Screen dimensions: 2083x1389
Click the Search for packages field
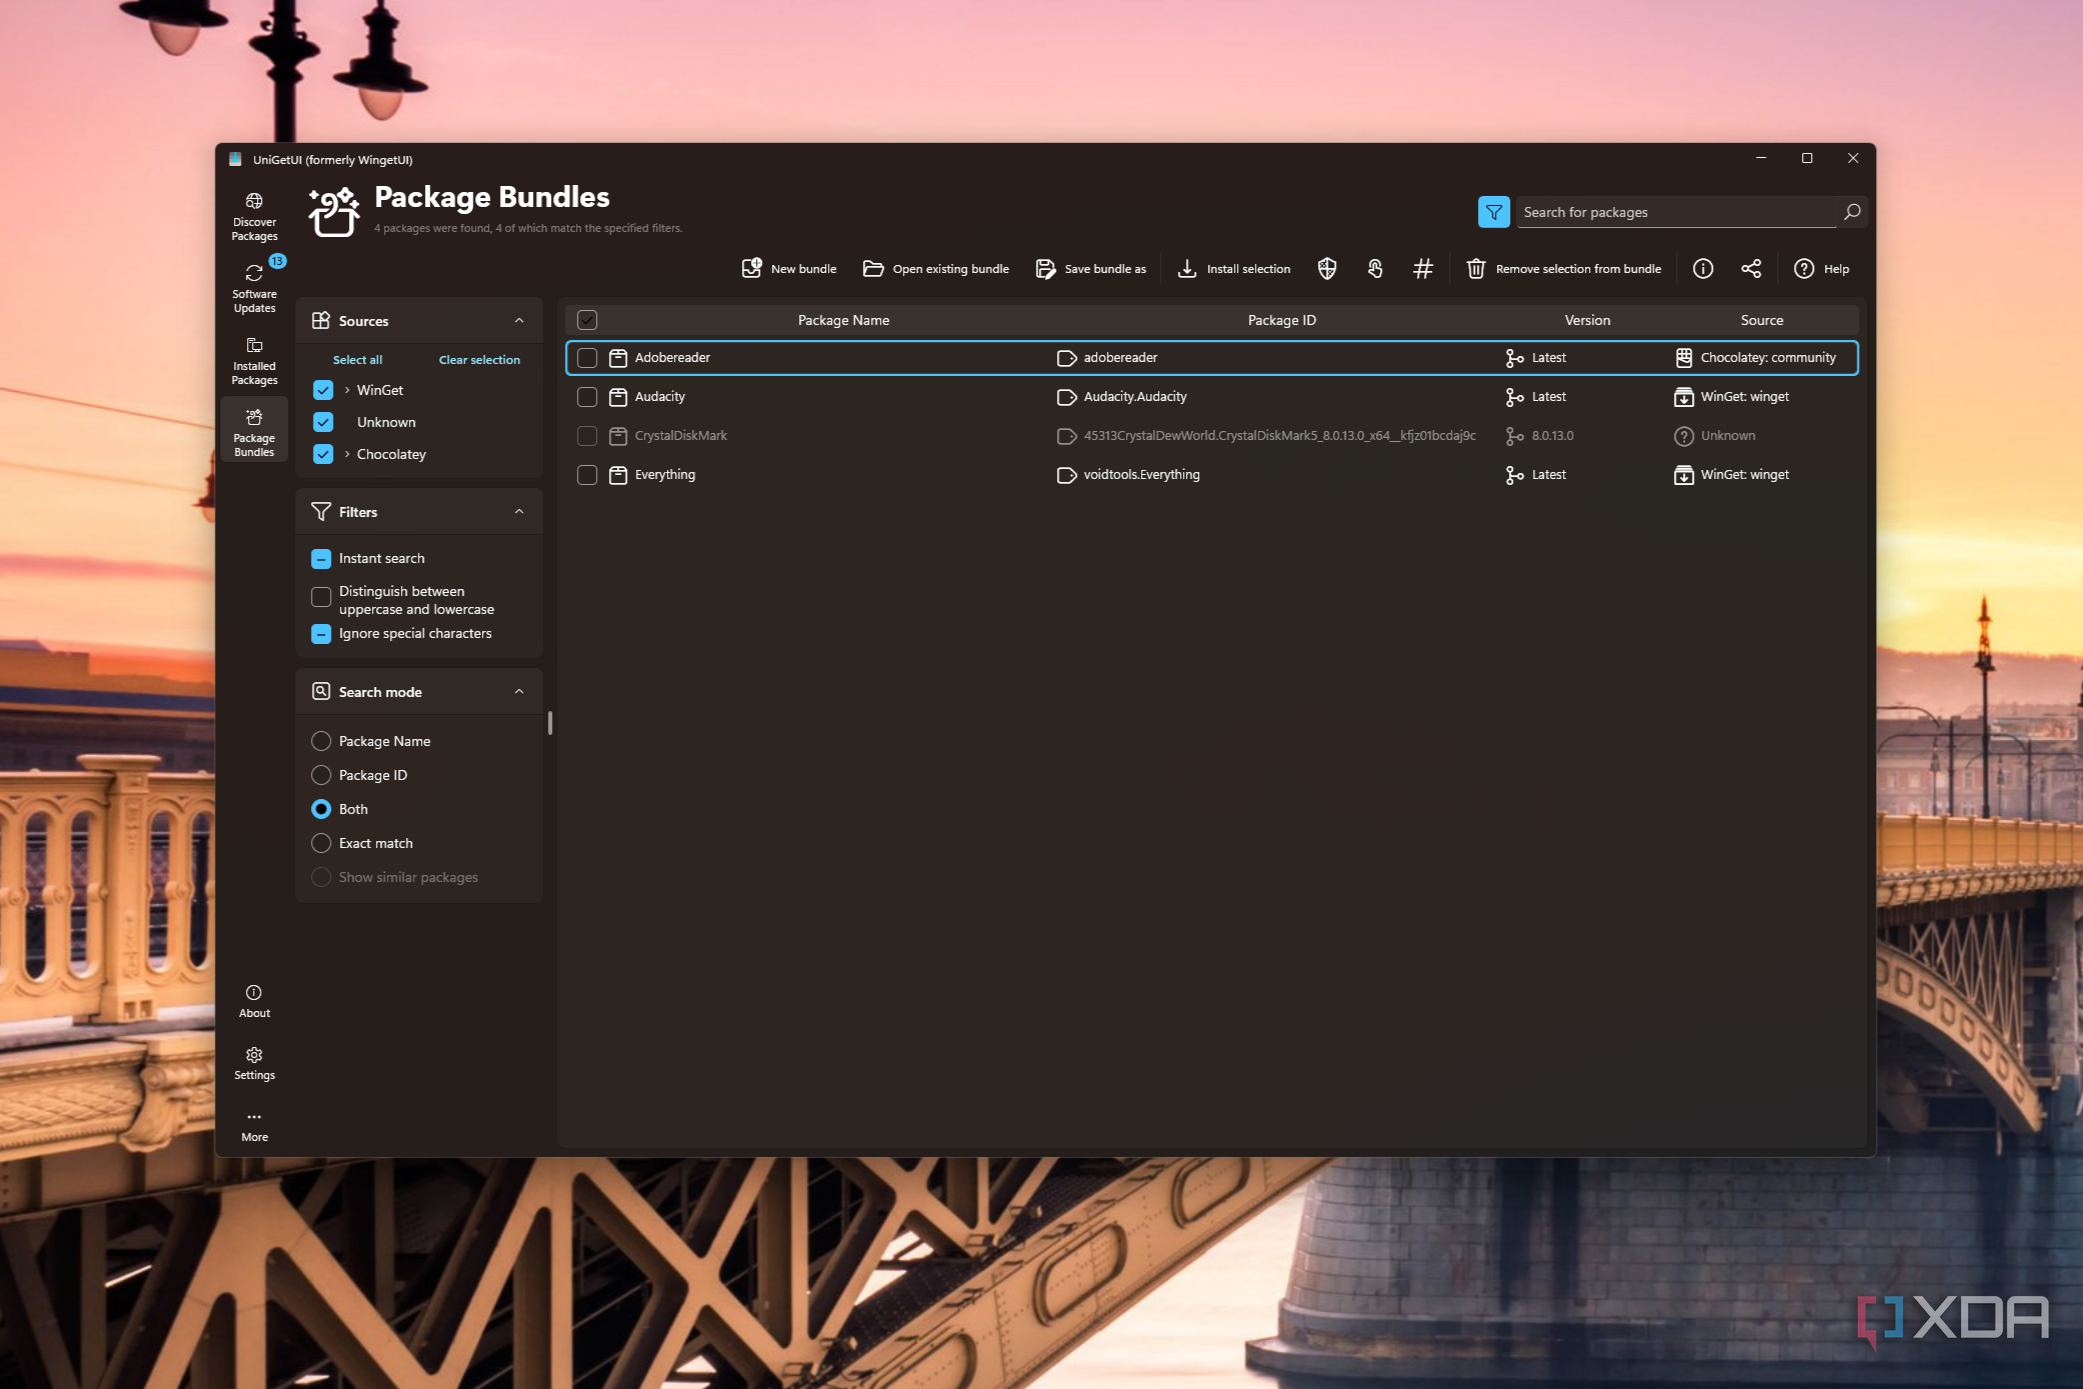tap(1678, 212)
